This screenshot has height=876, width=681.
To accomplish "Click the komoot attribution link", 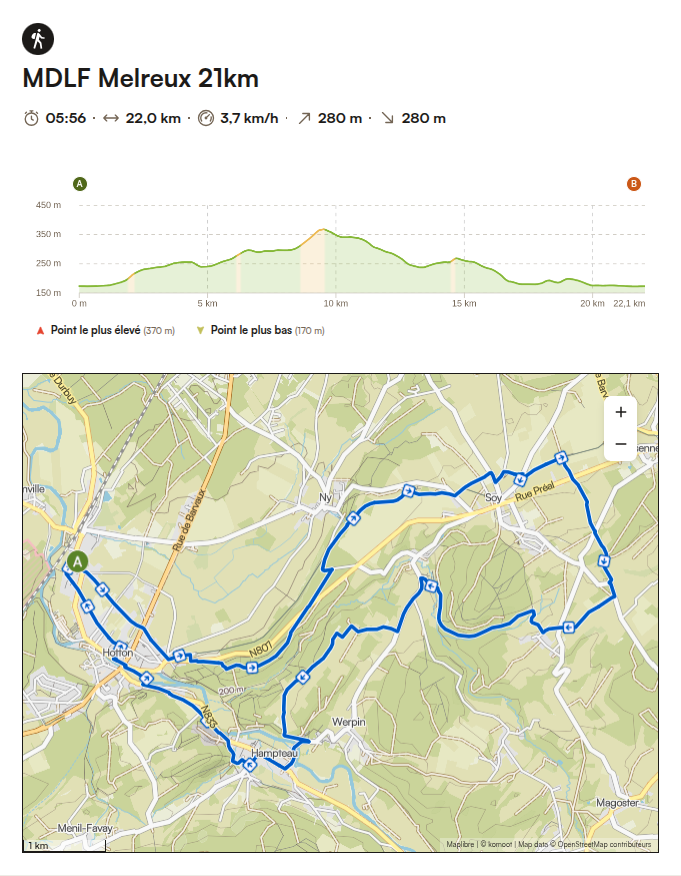I will [x=498, y=845].
